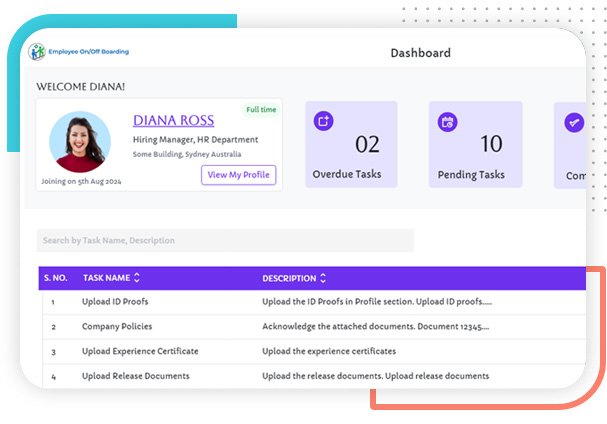Click the Pending Tasks calendar icon
This screenshot has width=607, height=424.
click(448, 122)
